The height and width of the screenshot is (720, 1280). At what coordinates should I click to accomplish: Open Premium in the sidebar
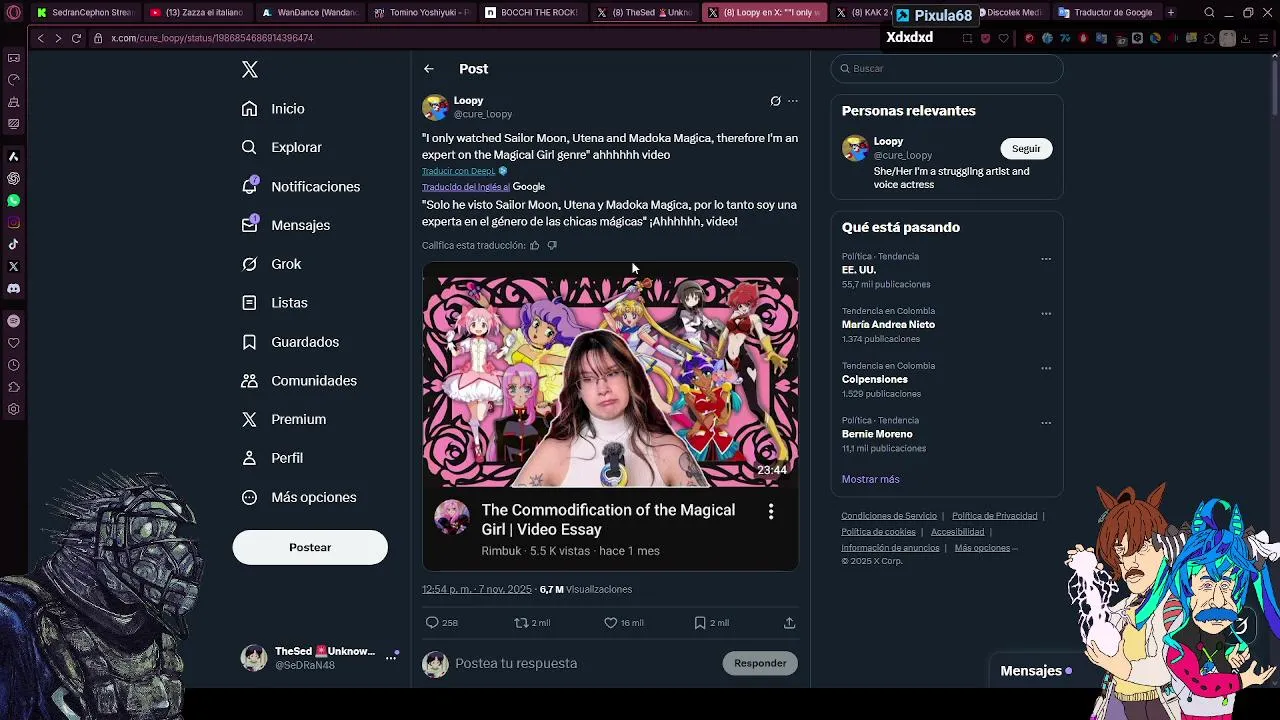tap(284, 419)
